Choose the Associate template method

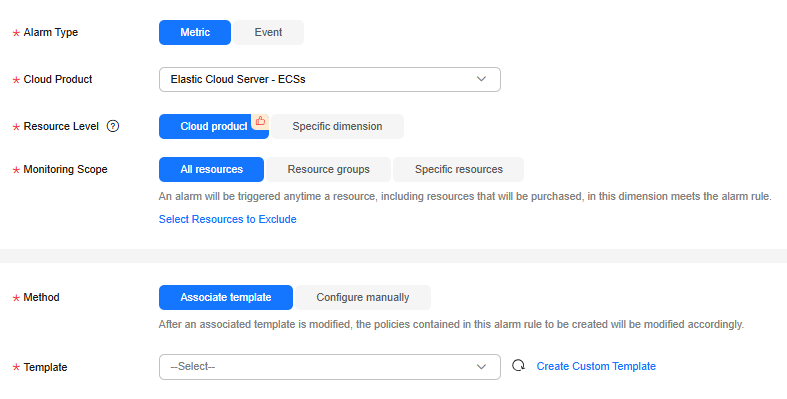[x=226, y=297]
